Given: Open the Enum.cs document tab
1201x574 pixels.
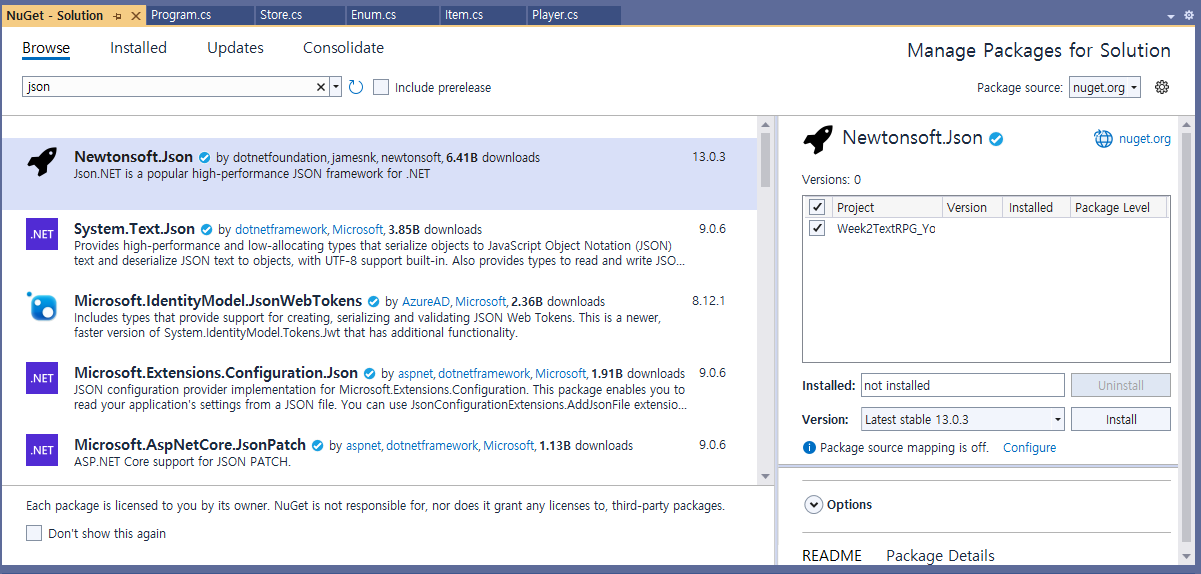Looking at the screenshot, I should (393, 15).
